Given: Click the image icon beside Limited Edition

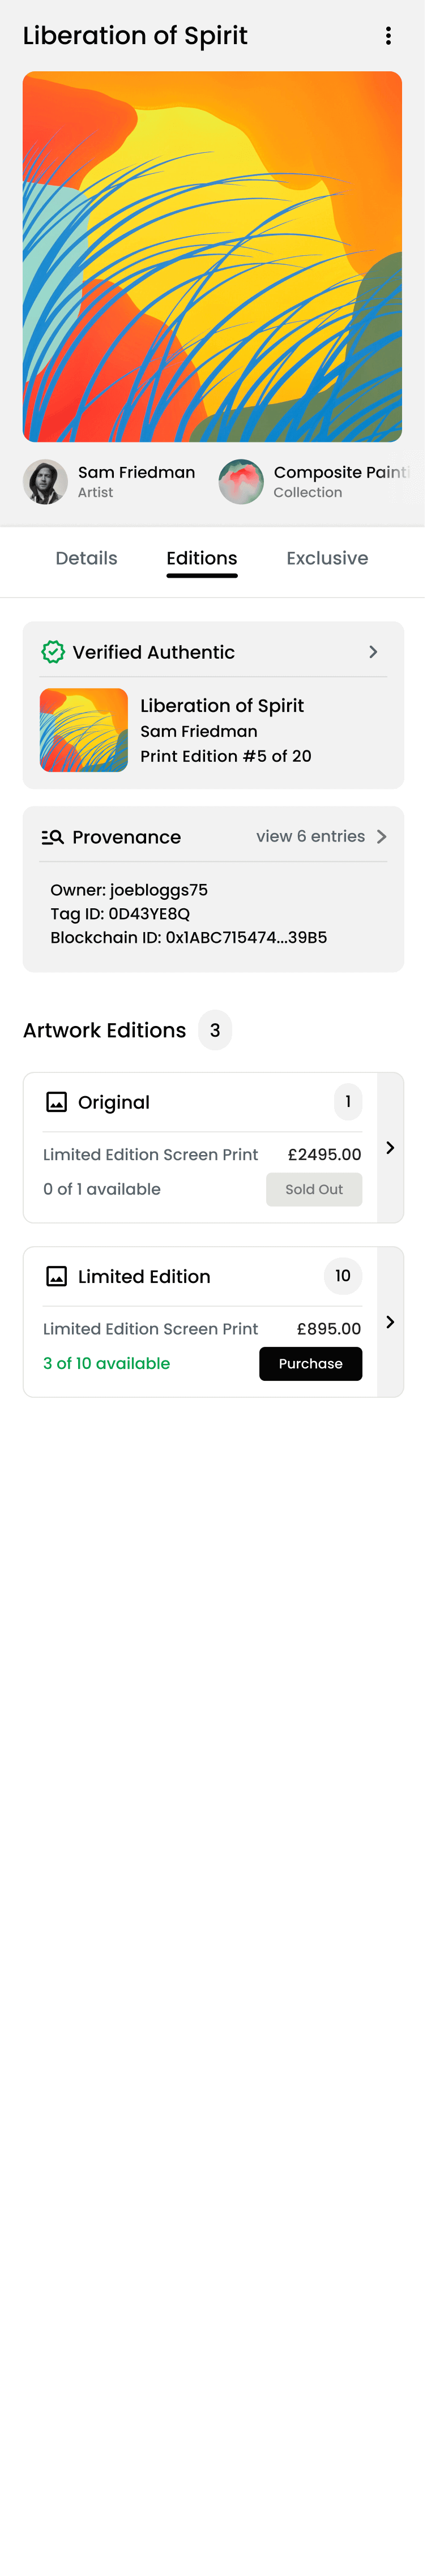Looking at the screenshot, I should pyautogui.click(x=57, y=1276).
